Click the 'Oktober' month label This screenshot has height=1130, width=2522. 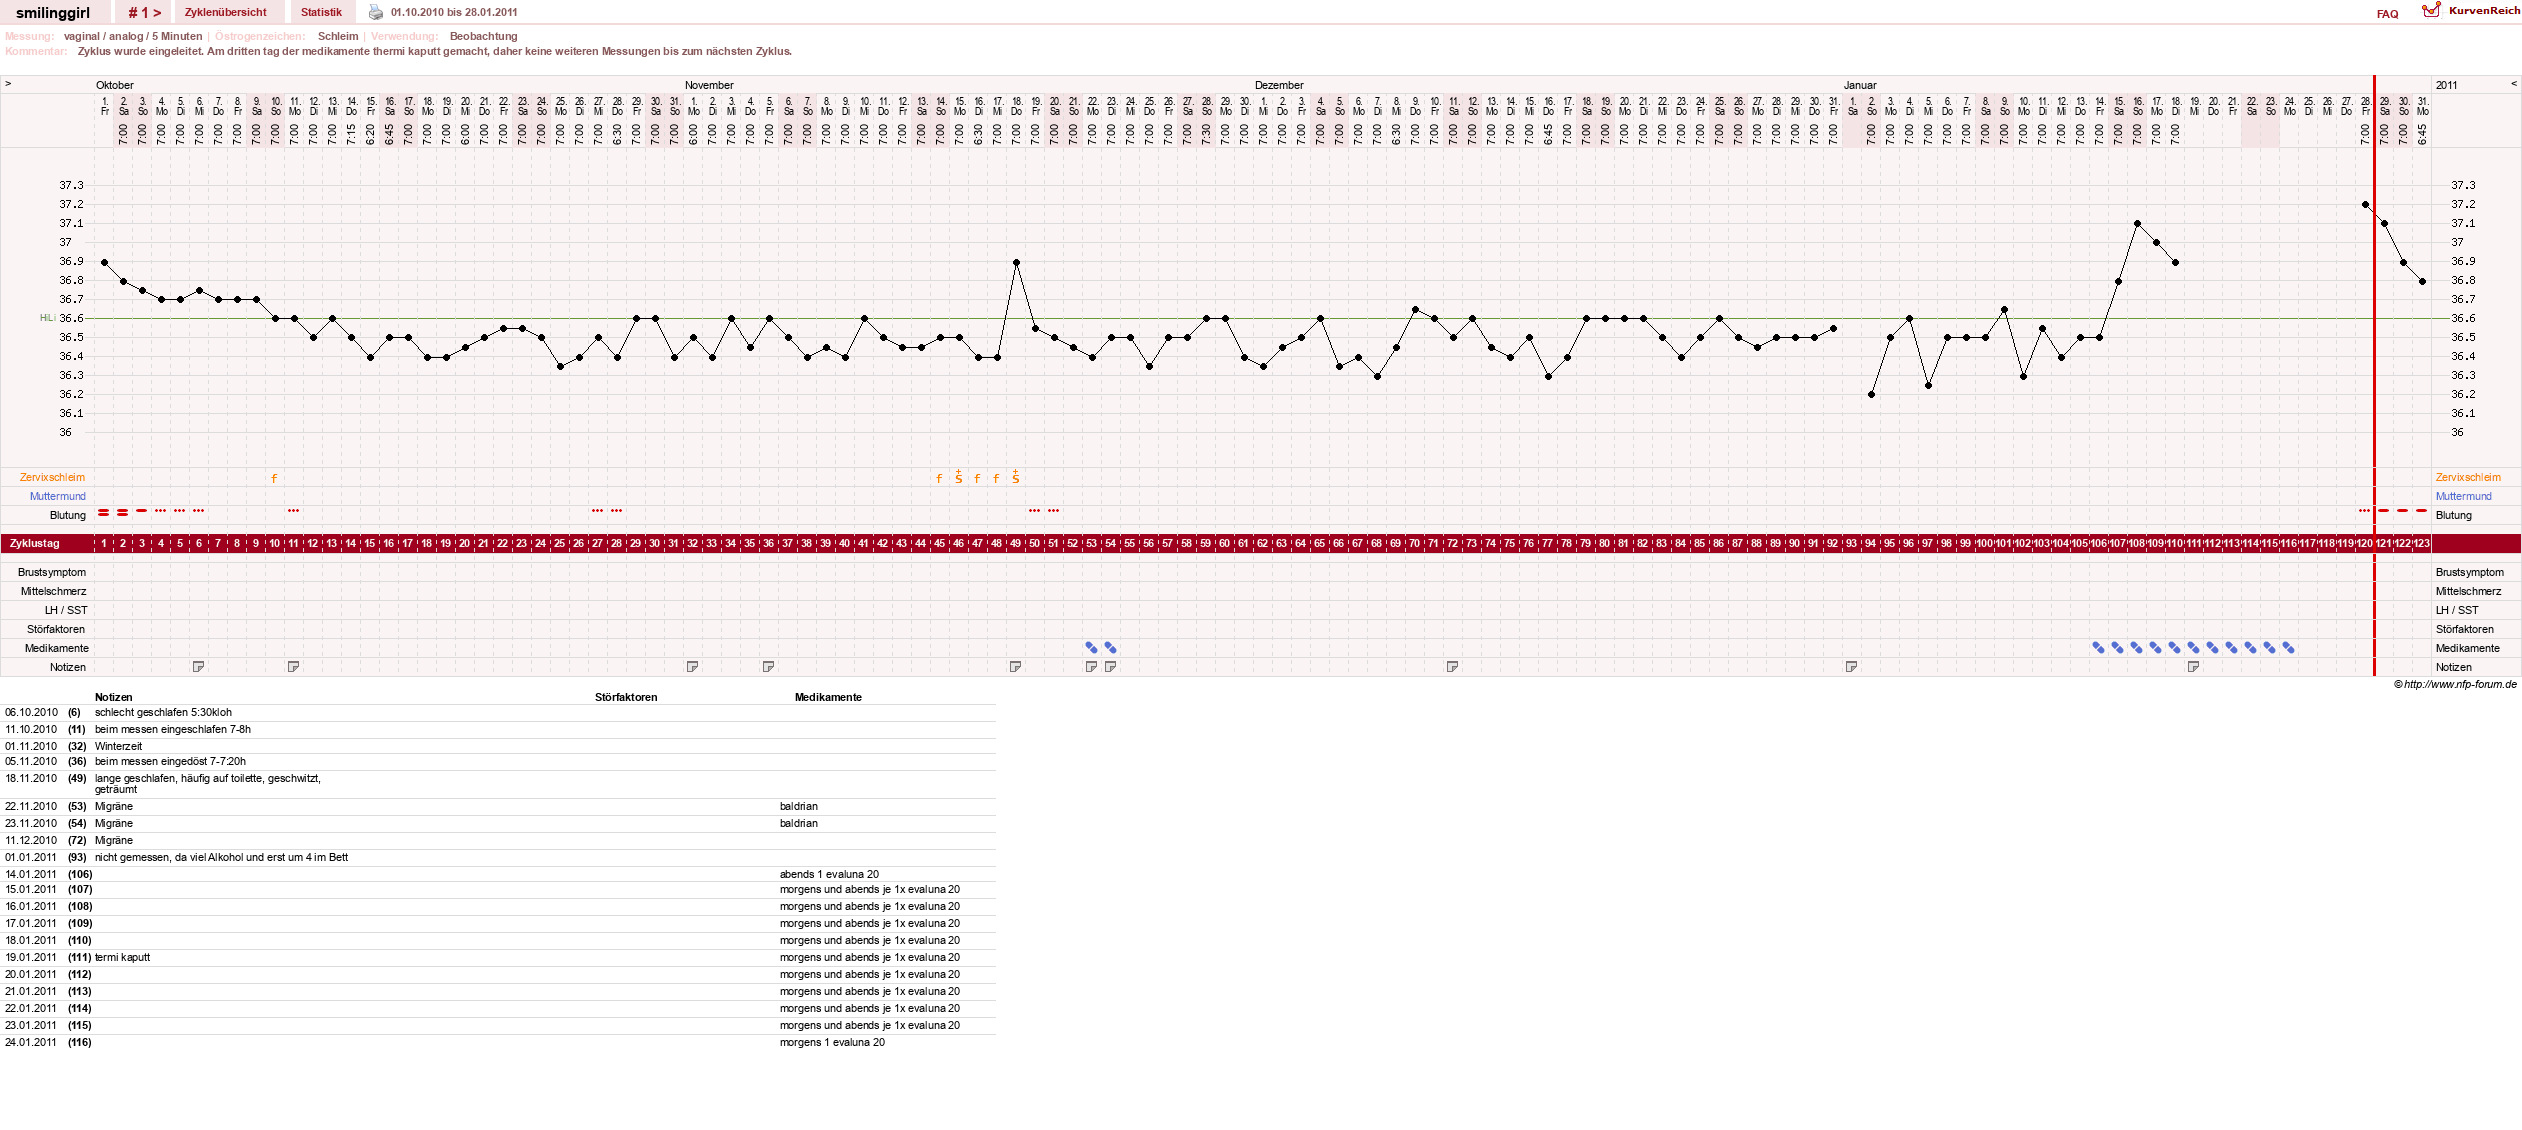[x=115, y=85]
